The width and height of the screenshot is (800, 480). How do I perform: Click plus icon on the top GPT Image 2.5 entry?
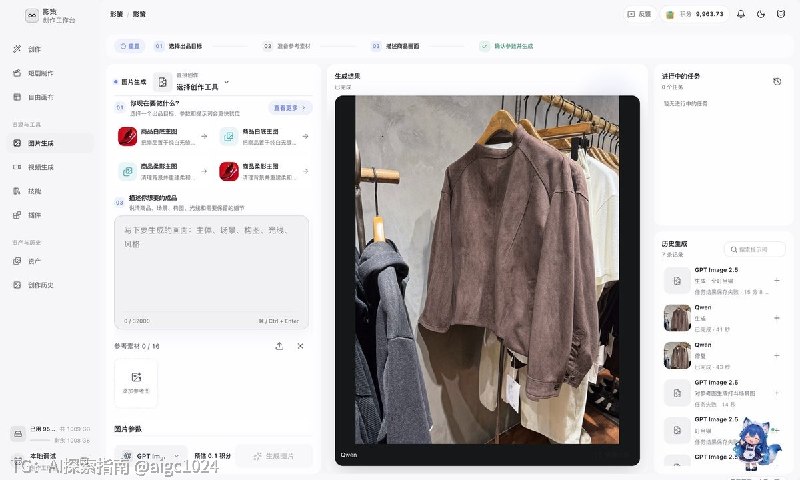point(777,280)
